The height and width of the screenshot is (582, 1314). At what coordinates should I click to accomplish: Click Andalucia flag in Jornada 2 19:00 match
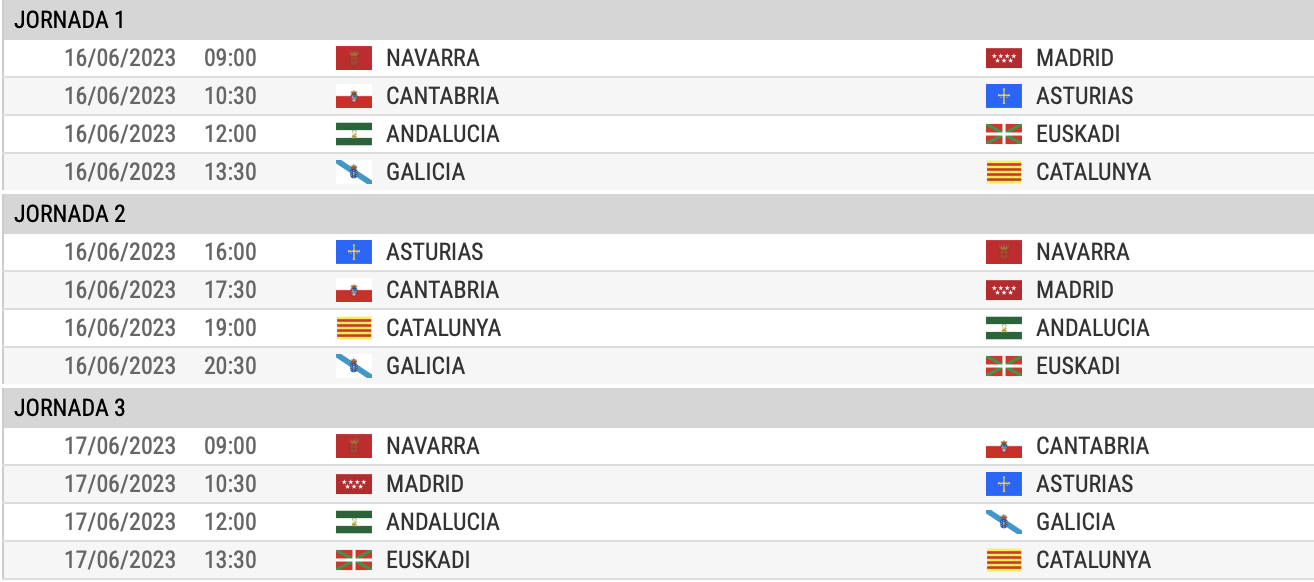click(1004, 328)
